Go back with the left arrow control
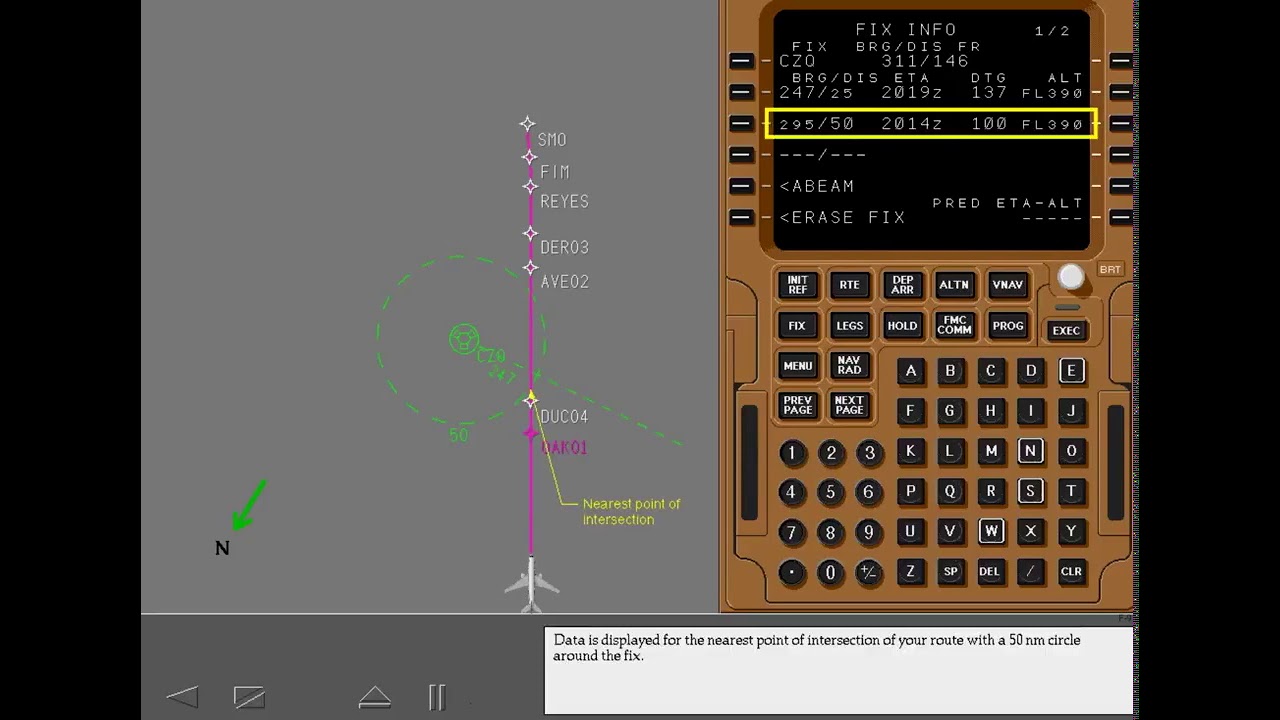 tap(182, 696)
